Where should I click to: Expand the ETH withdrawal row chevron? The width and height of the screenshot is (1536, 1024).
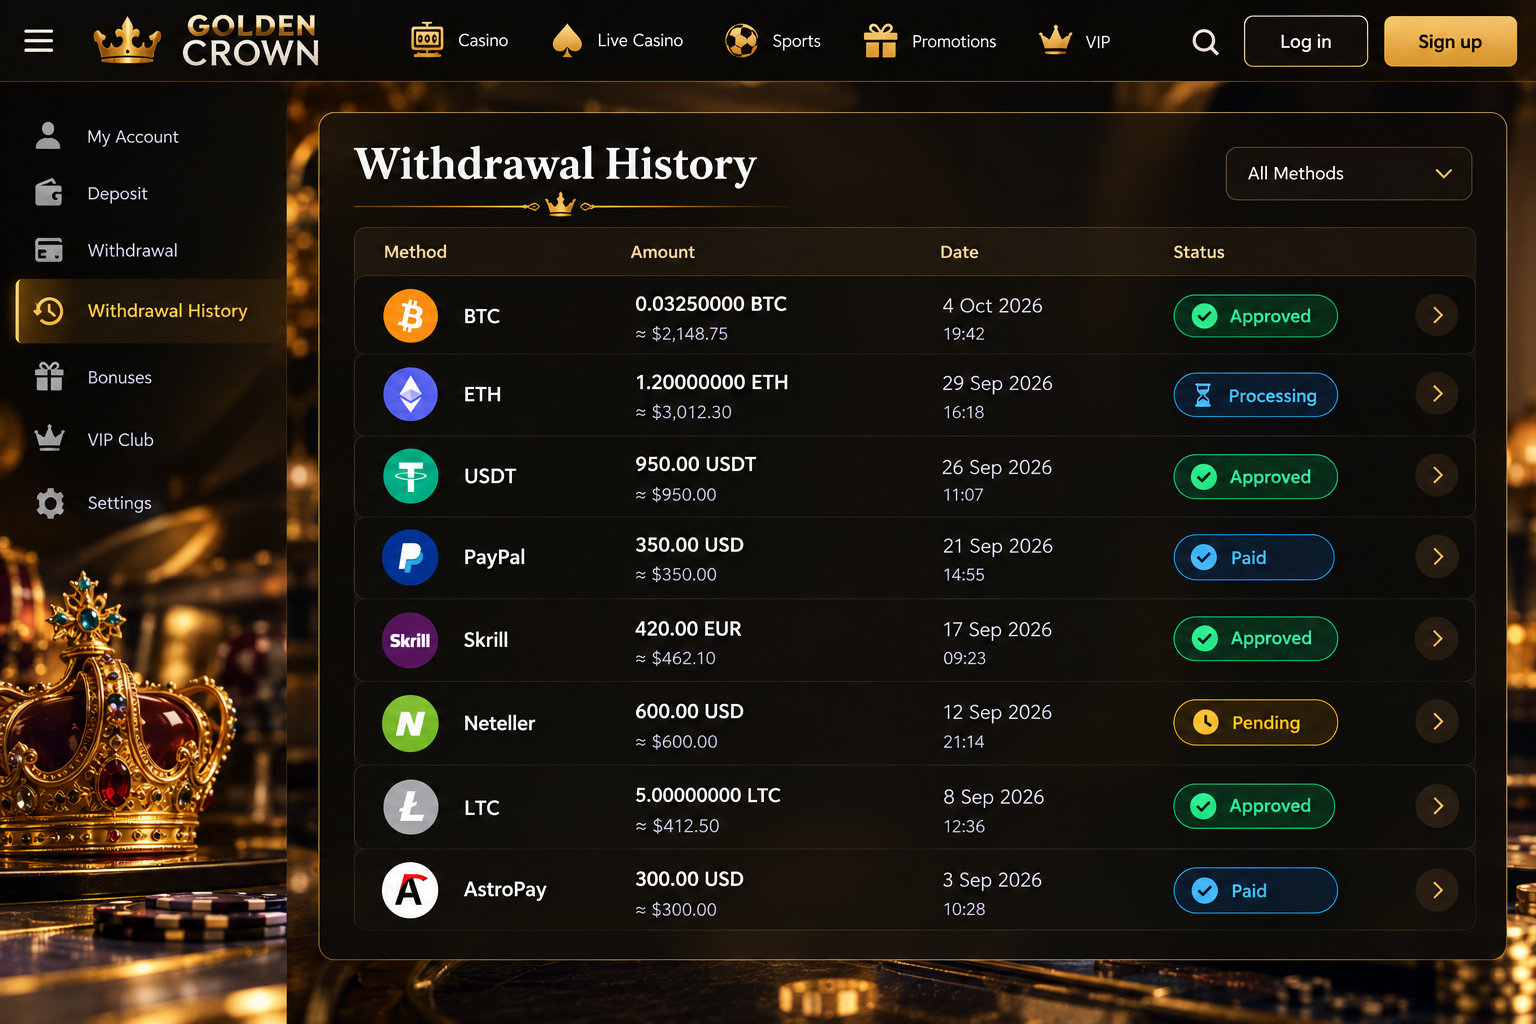1437,394
